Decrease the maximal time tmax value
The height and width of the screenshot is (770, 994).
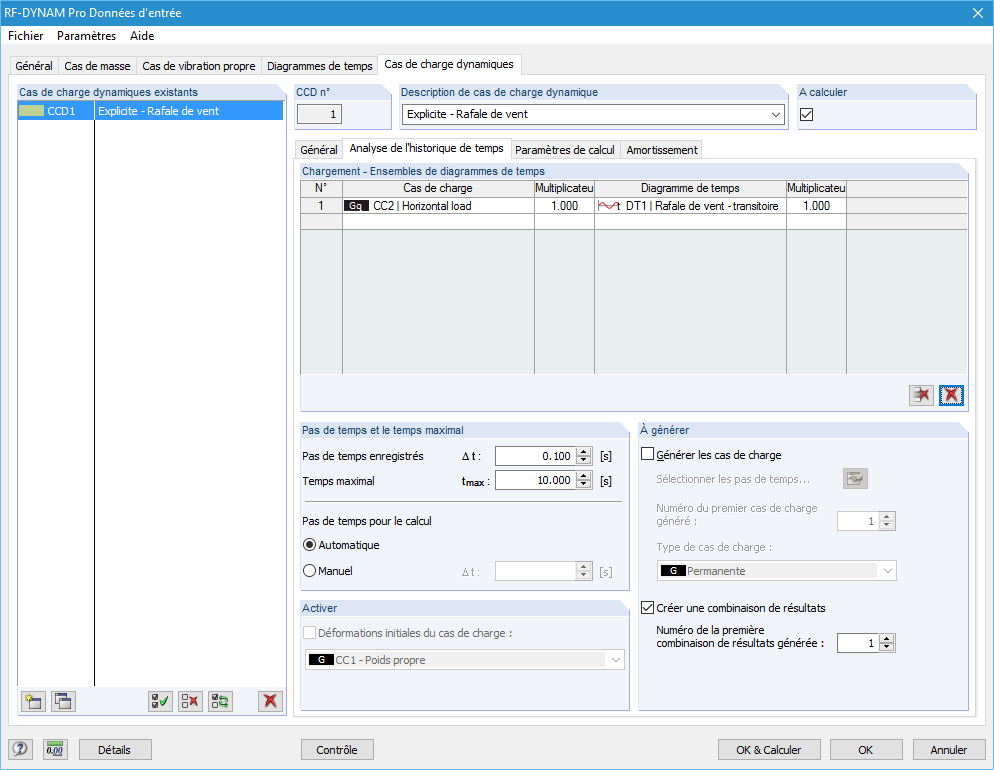click(x=584, y=485)
